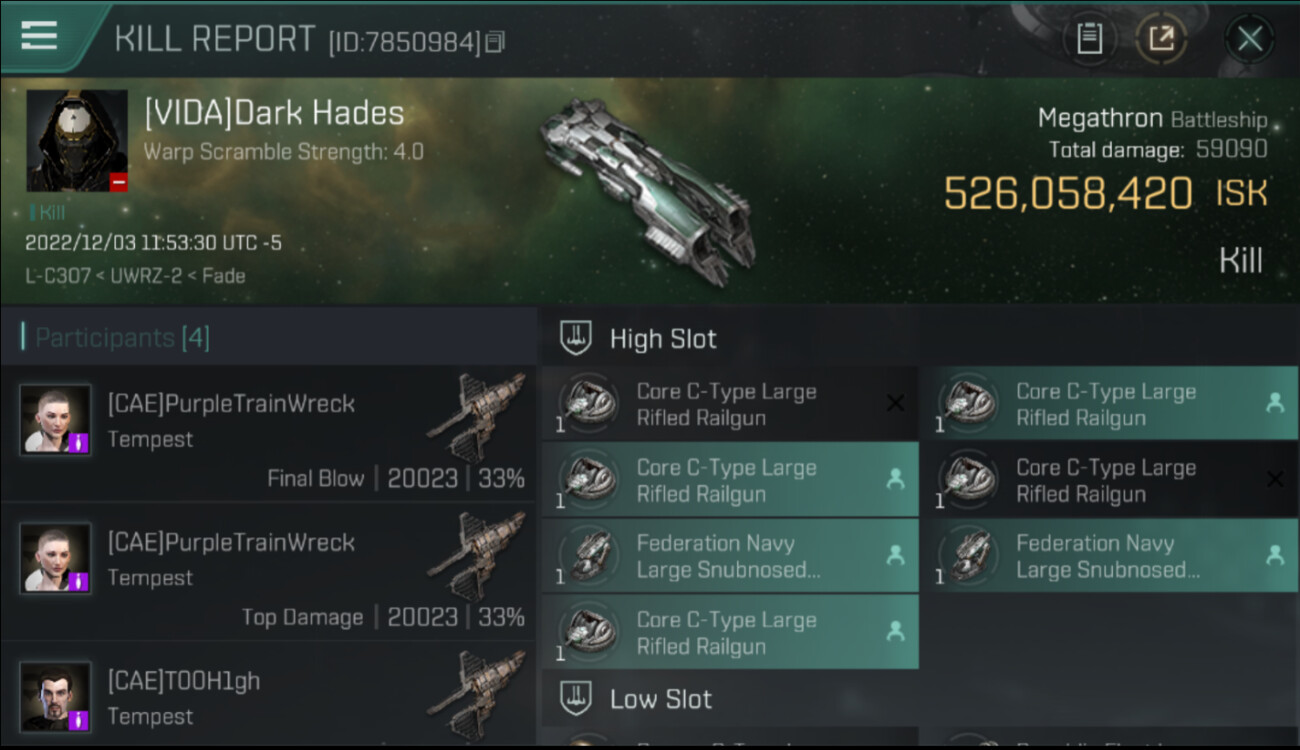Screen dimensions: 1300x750
Task: Click the Megathron ship image
Action: pos(647,190)
